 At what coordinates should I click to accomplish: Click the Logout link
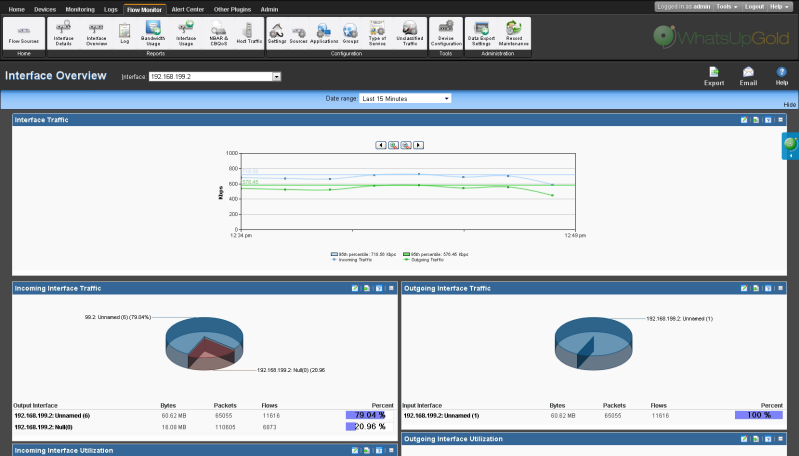[x=754, y=6]
